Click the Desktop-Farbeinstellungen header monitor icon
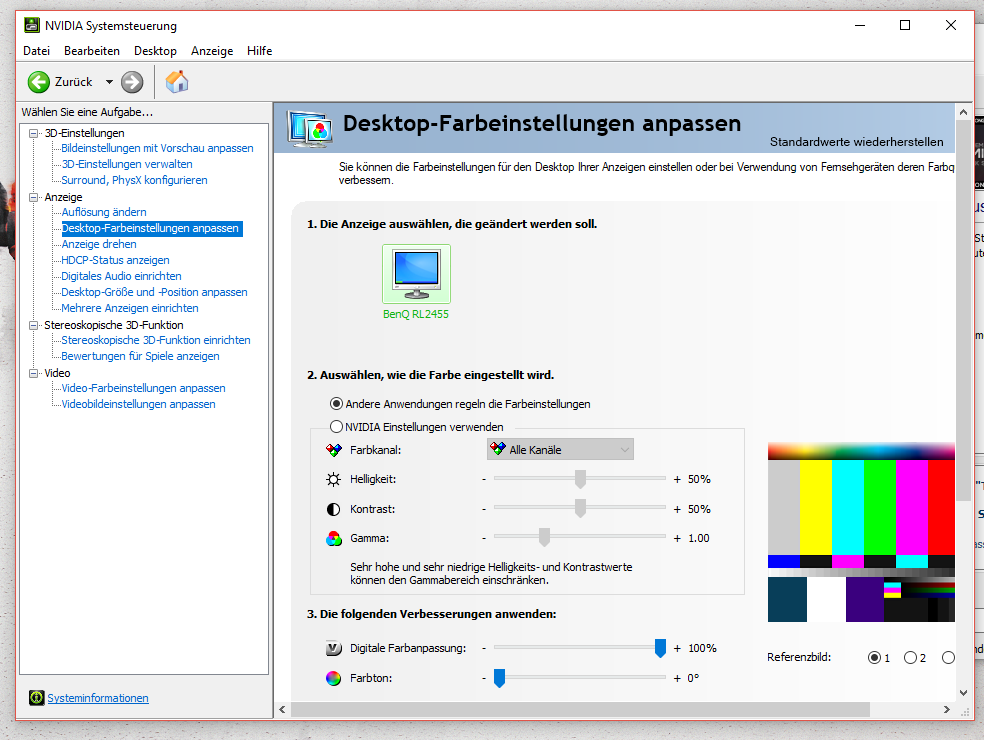Image resolution: width=984 pixels, height=740 pixels. click(309, 128)
